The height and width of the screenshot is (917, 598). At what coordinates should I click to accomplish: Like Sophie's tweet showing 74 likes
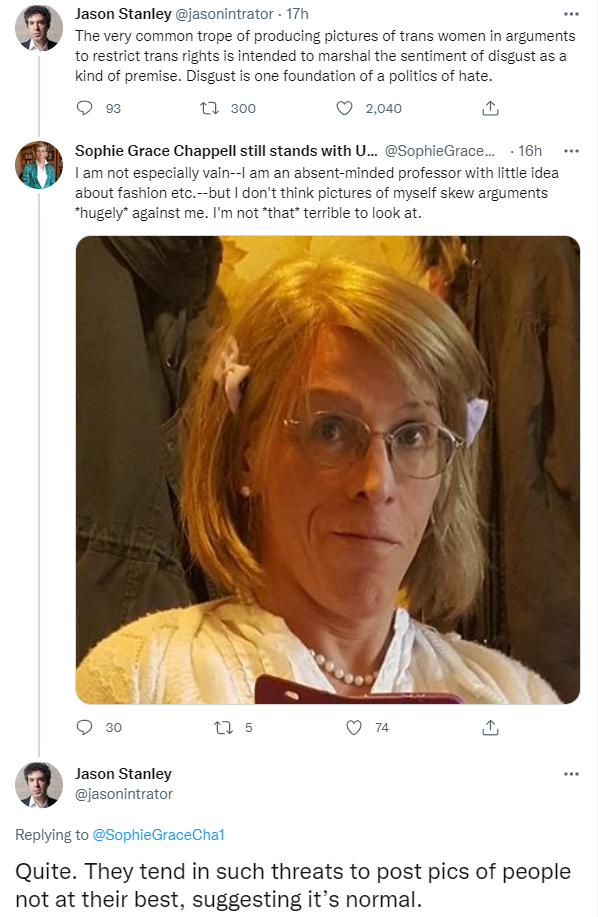[x=354, y=728]
